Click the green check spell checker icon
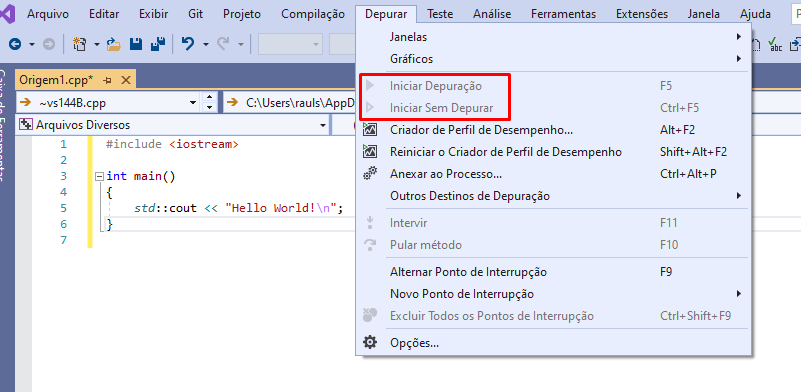The height and width of the screenshot is (392, 801). [776, 44]
